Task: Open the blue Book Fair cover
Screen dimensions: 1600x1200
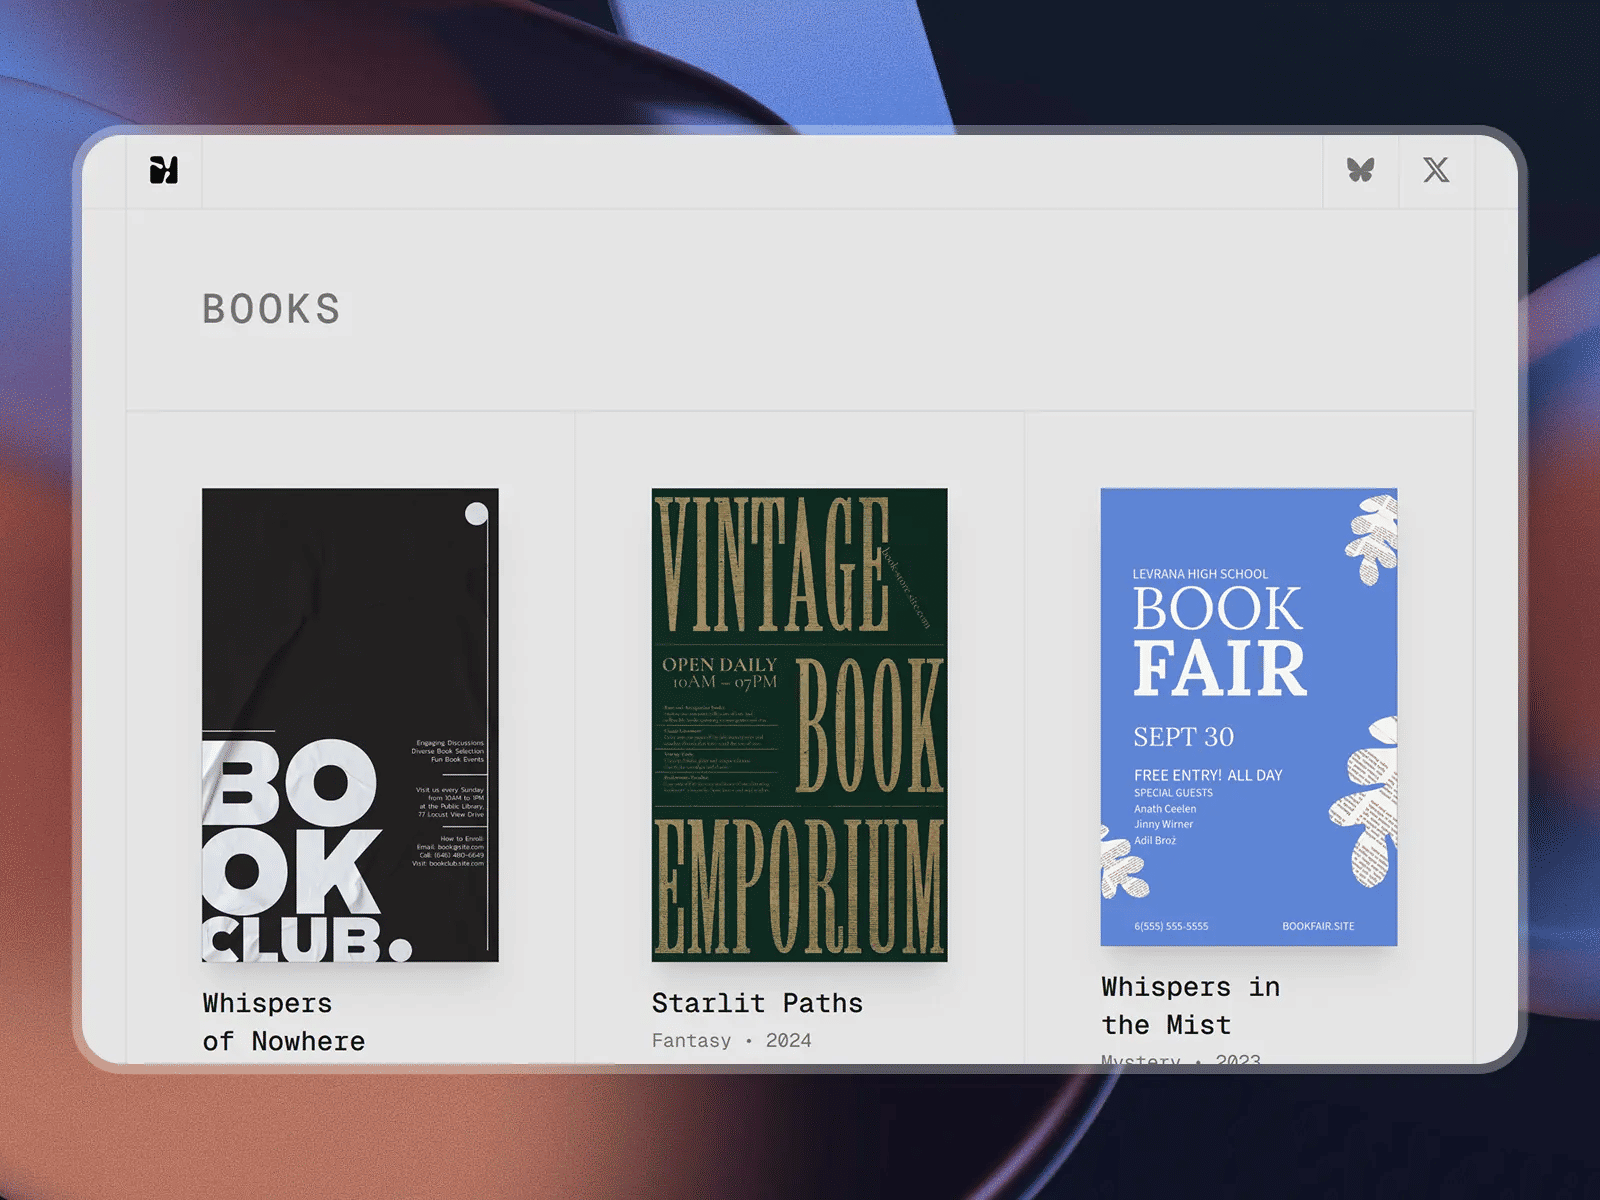Action: (x=1248, y=717)
